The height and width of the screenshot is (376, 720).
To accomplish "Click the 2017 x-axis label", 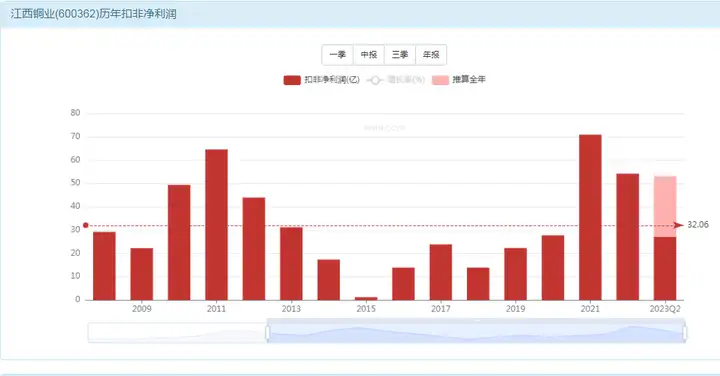I will [441, 309].
